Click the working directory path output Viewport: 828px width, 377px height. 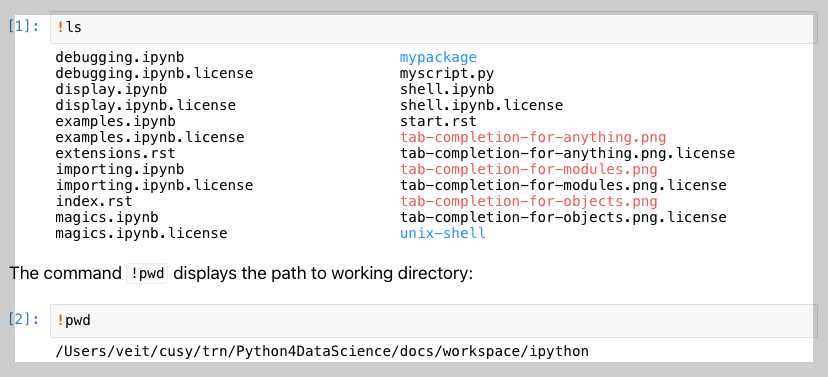pyautogui.click(x=322, y=351)
